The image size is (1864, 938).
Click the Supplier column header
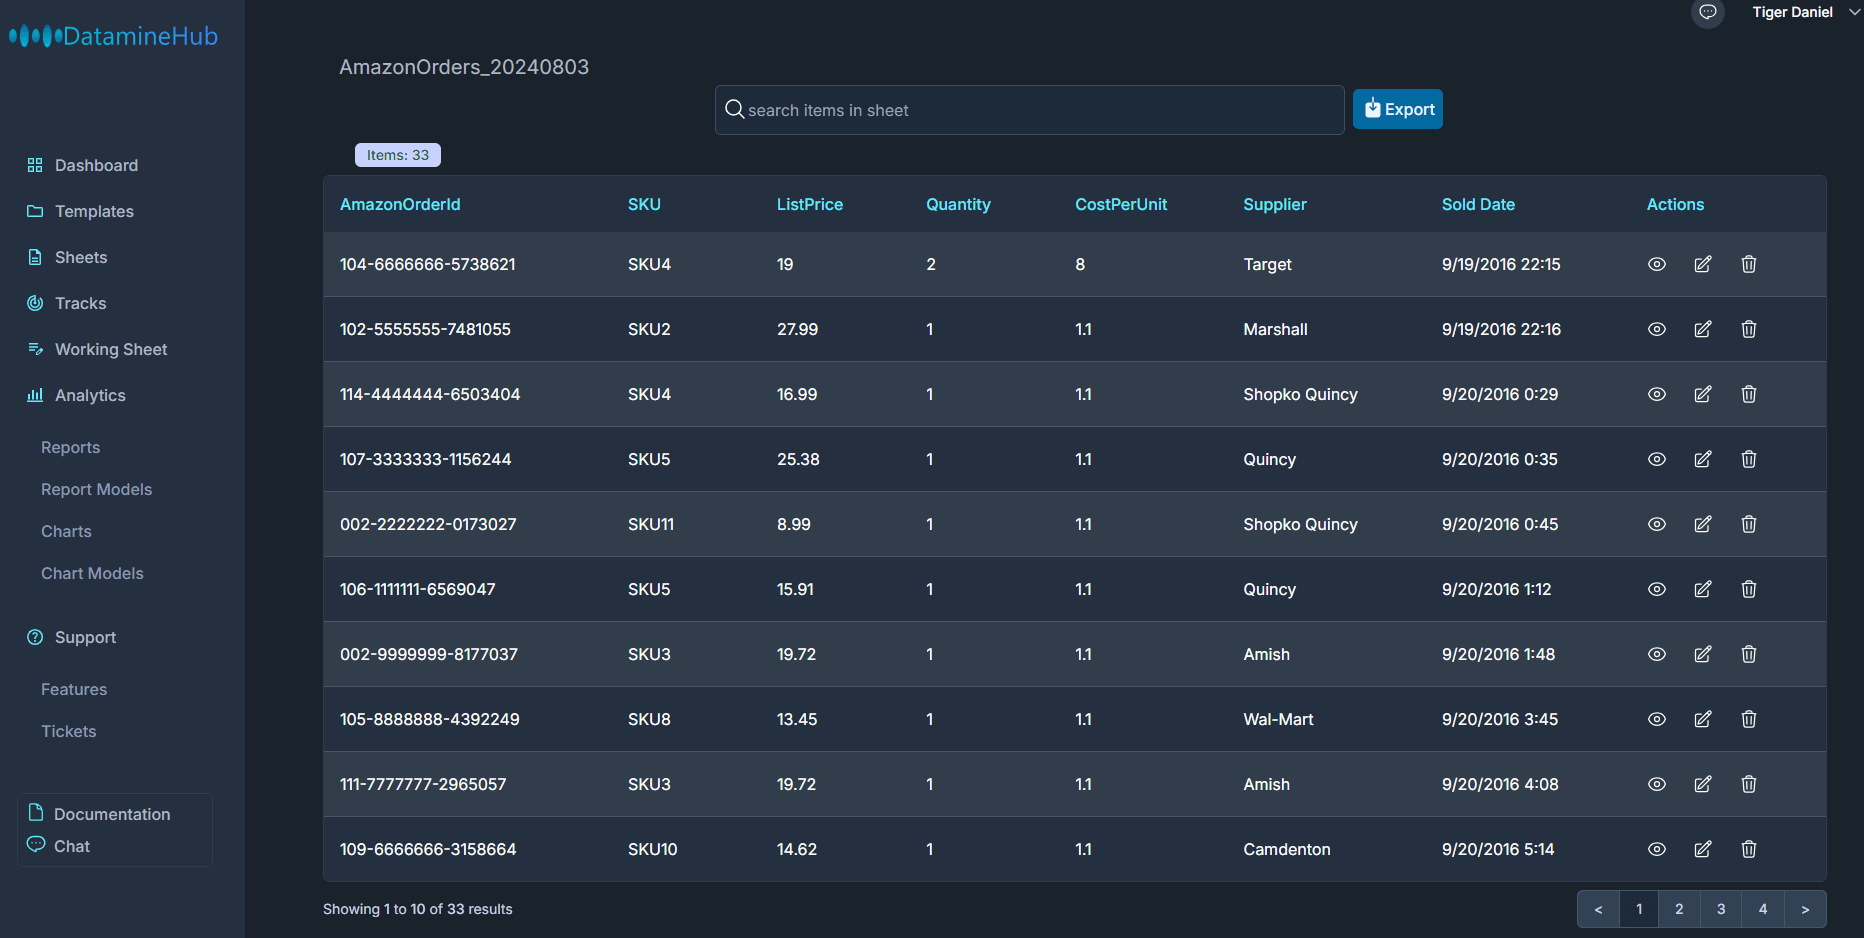[1275, 204]
